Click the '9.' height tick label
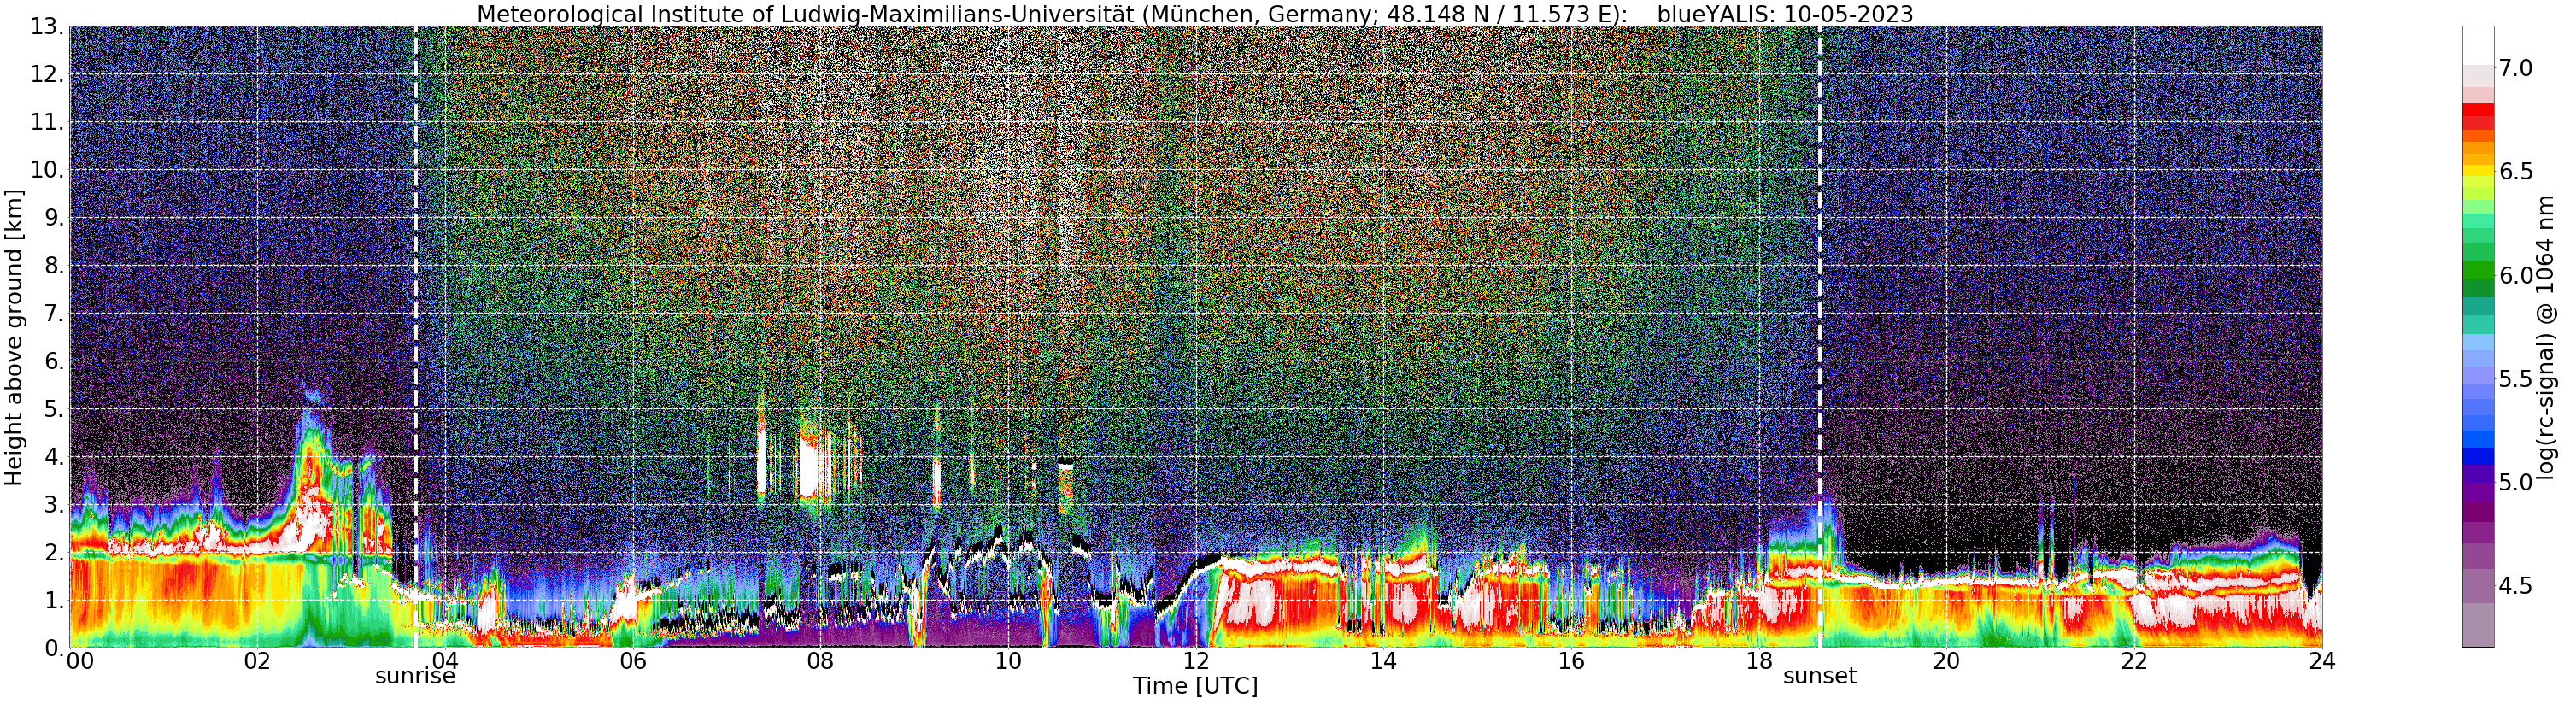 tap(55, 218)
